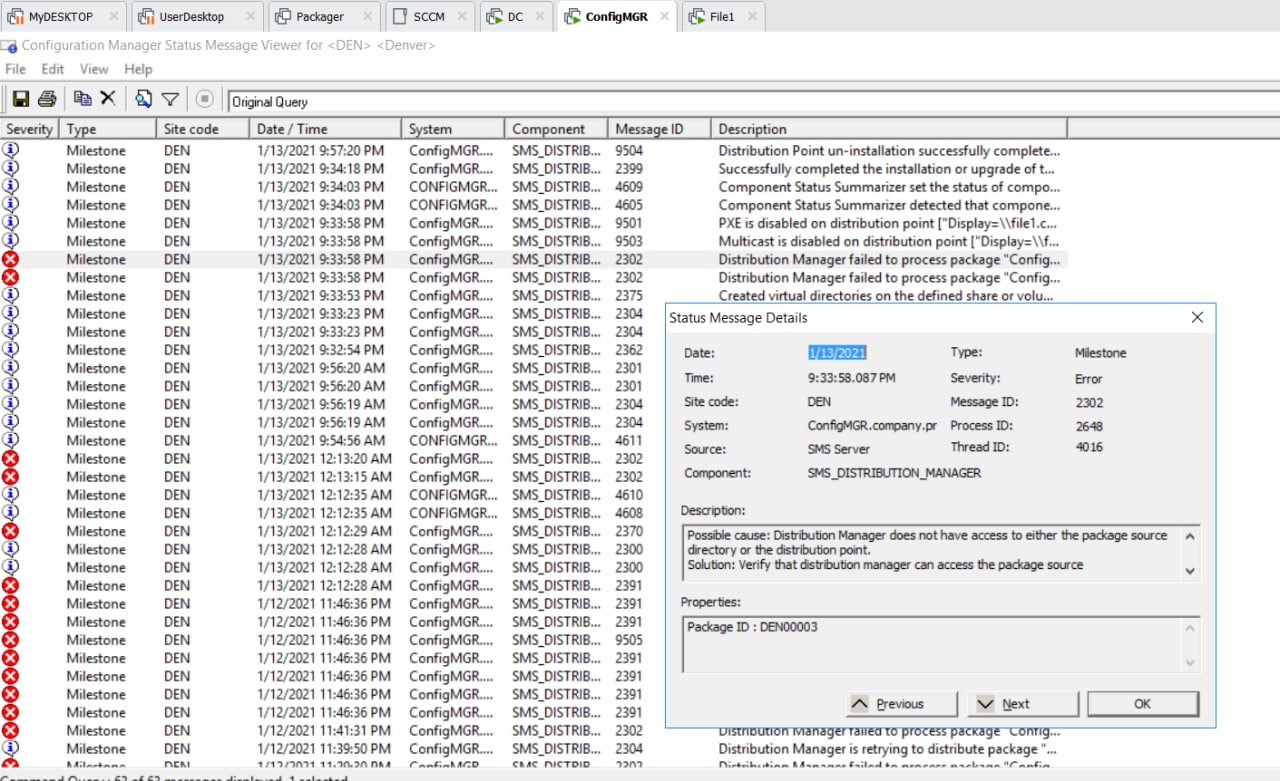1280x781 pixels.
Task: Sort by the Component column header
Action: (x=556, y=128)
